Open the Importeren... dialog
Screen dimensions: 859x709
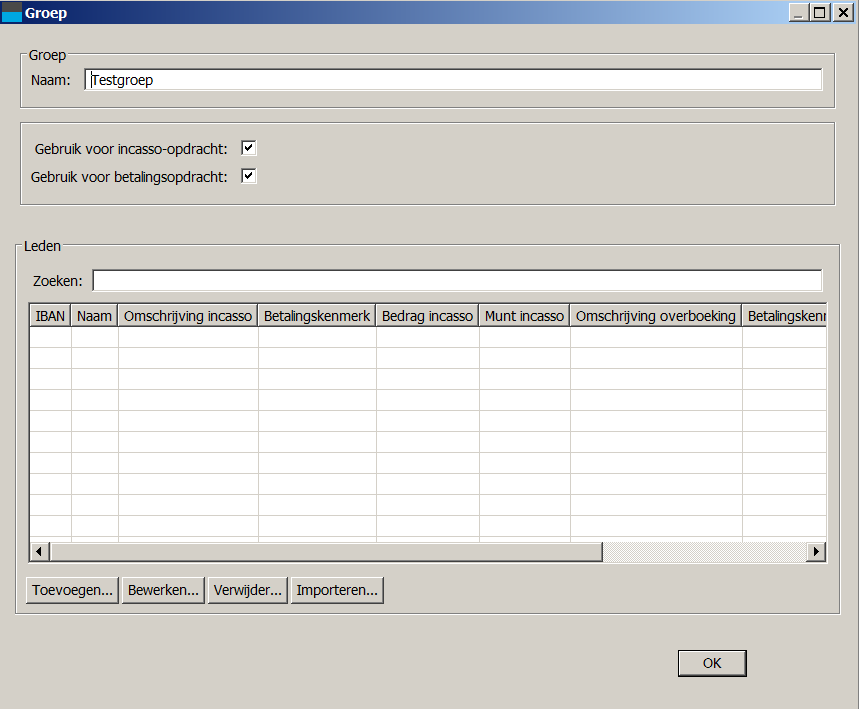(337, 590)
